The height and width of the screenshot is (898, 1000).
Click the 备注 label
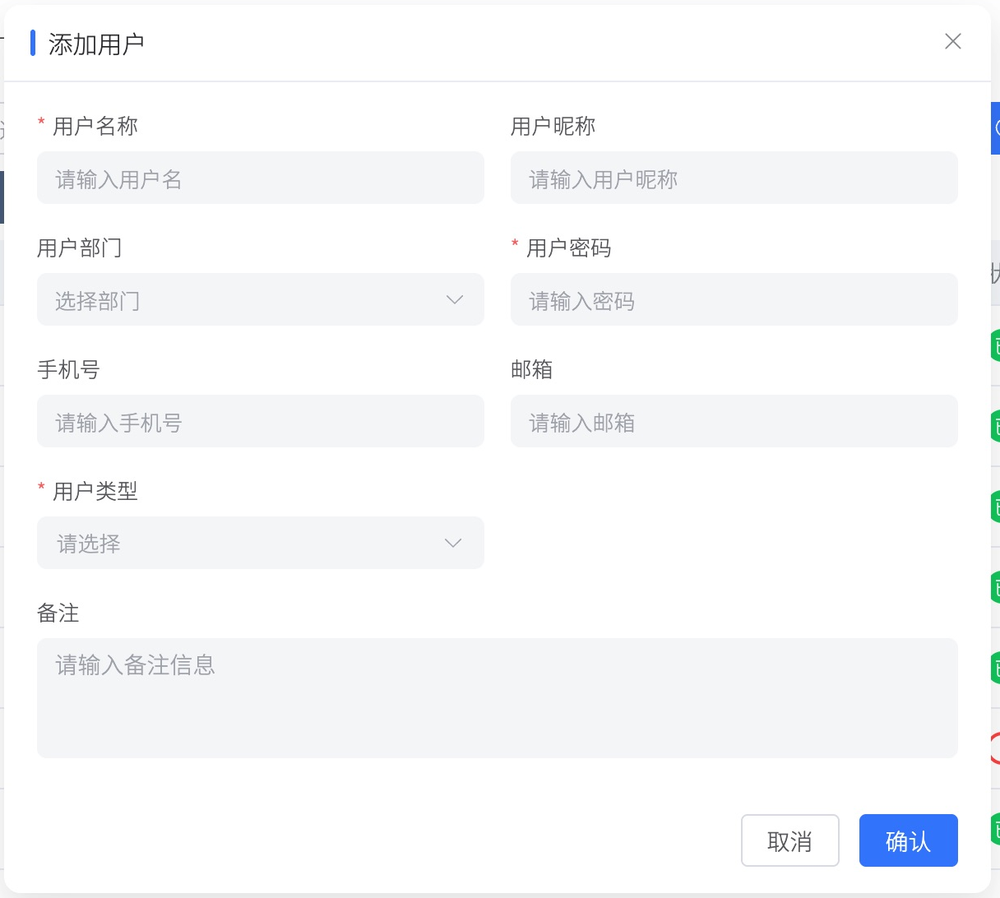click(x=58, y=614)
